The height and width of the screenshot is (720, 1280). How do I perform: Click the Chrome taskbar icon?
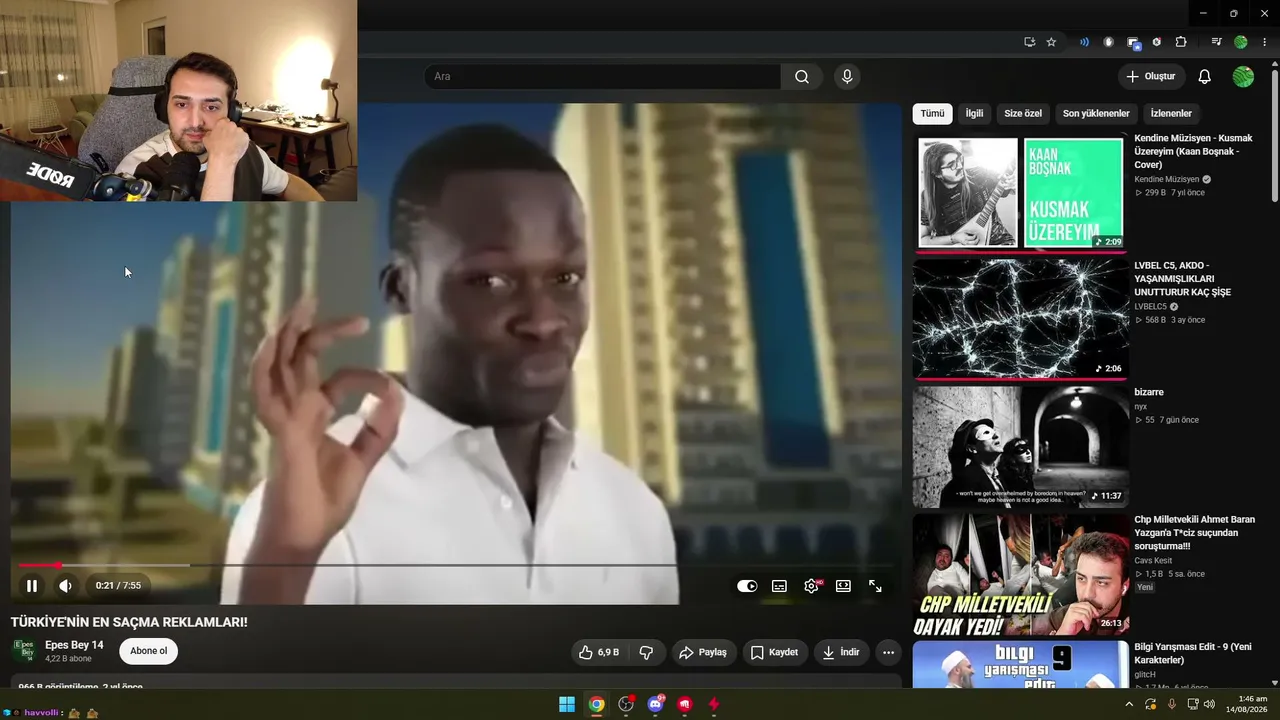coord(596,704)
